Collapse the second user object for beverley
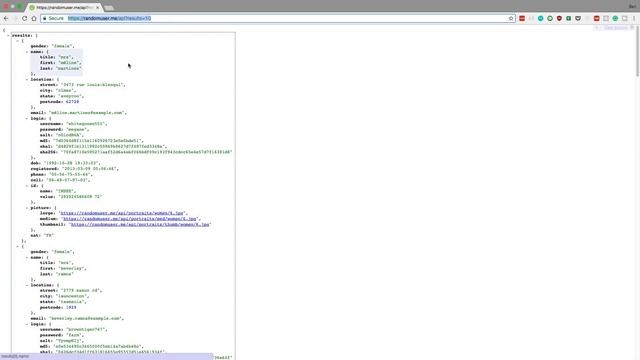The image size is (640, 360). click(18, 247)
